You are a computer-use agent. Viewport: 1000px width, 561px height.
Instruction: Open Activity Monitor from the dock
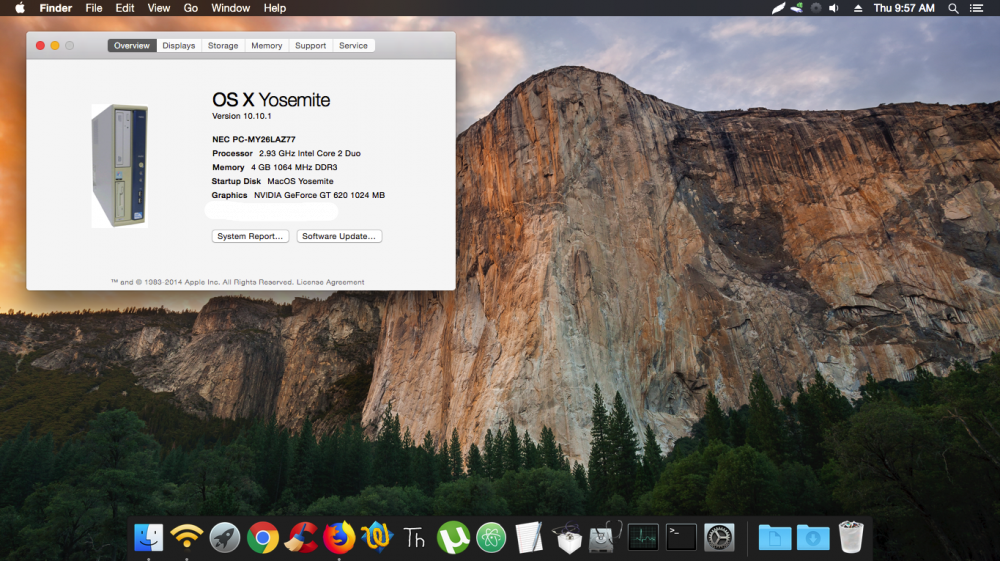(x=643, y=537)
